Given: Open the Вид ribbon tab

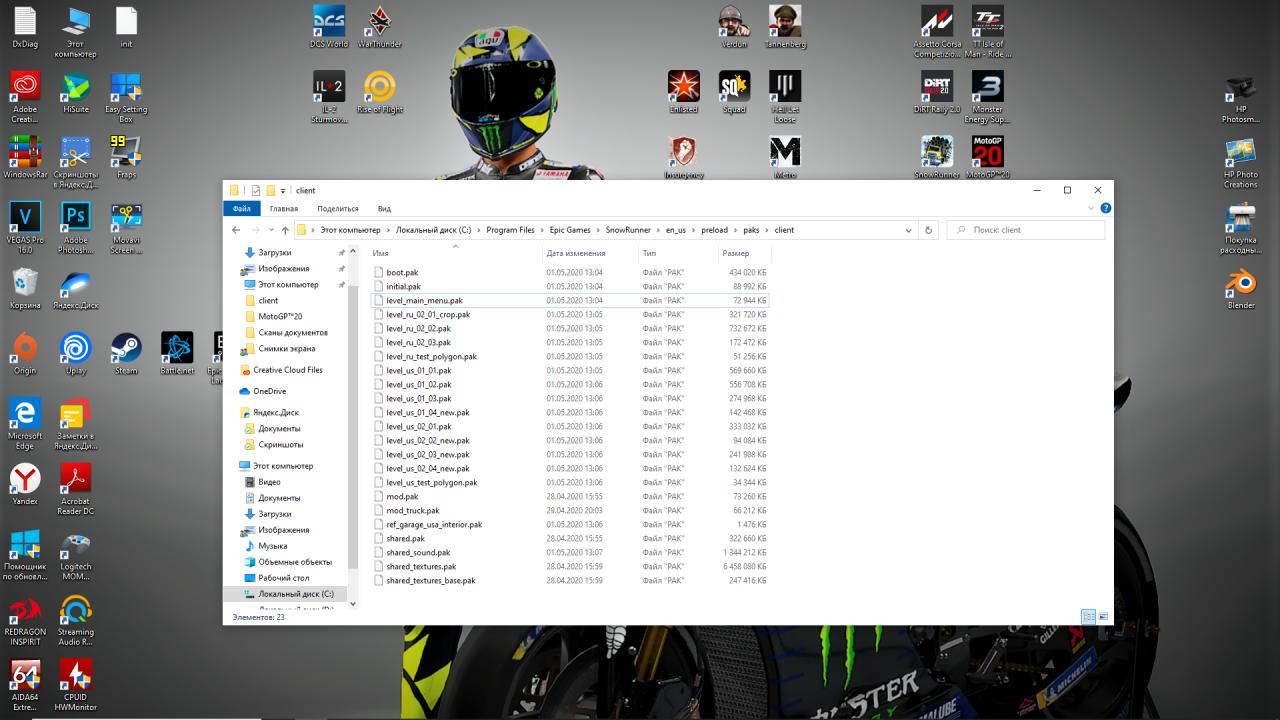Looking at the screenshot, I should click(384, 208).
